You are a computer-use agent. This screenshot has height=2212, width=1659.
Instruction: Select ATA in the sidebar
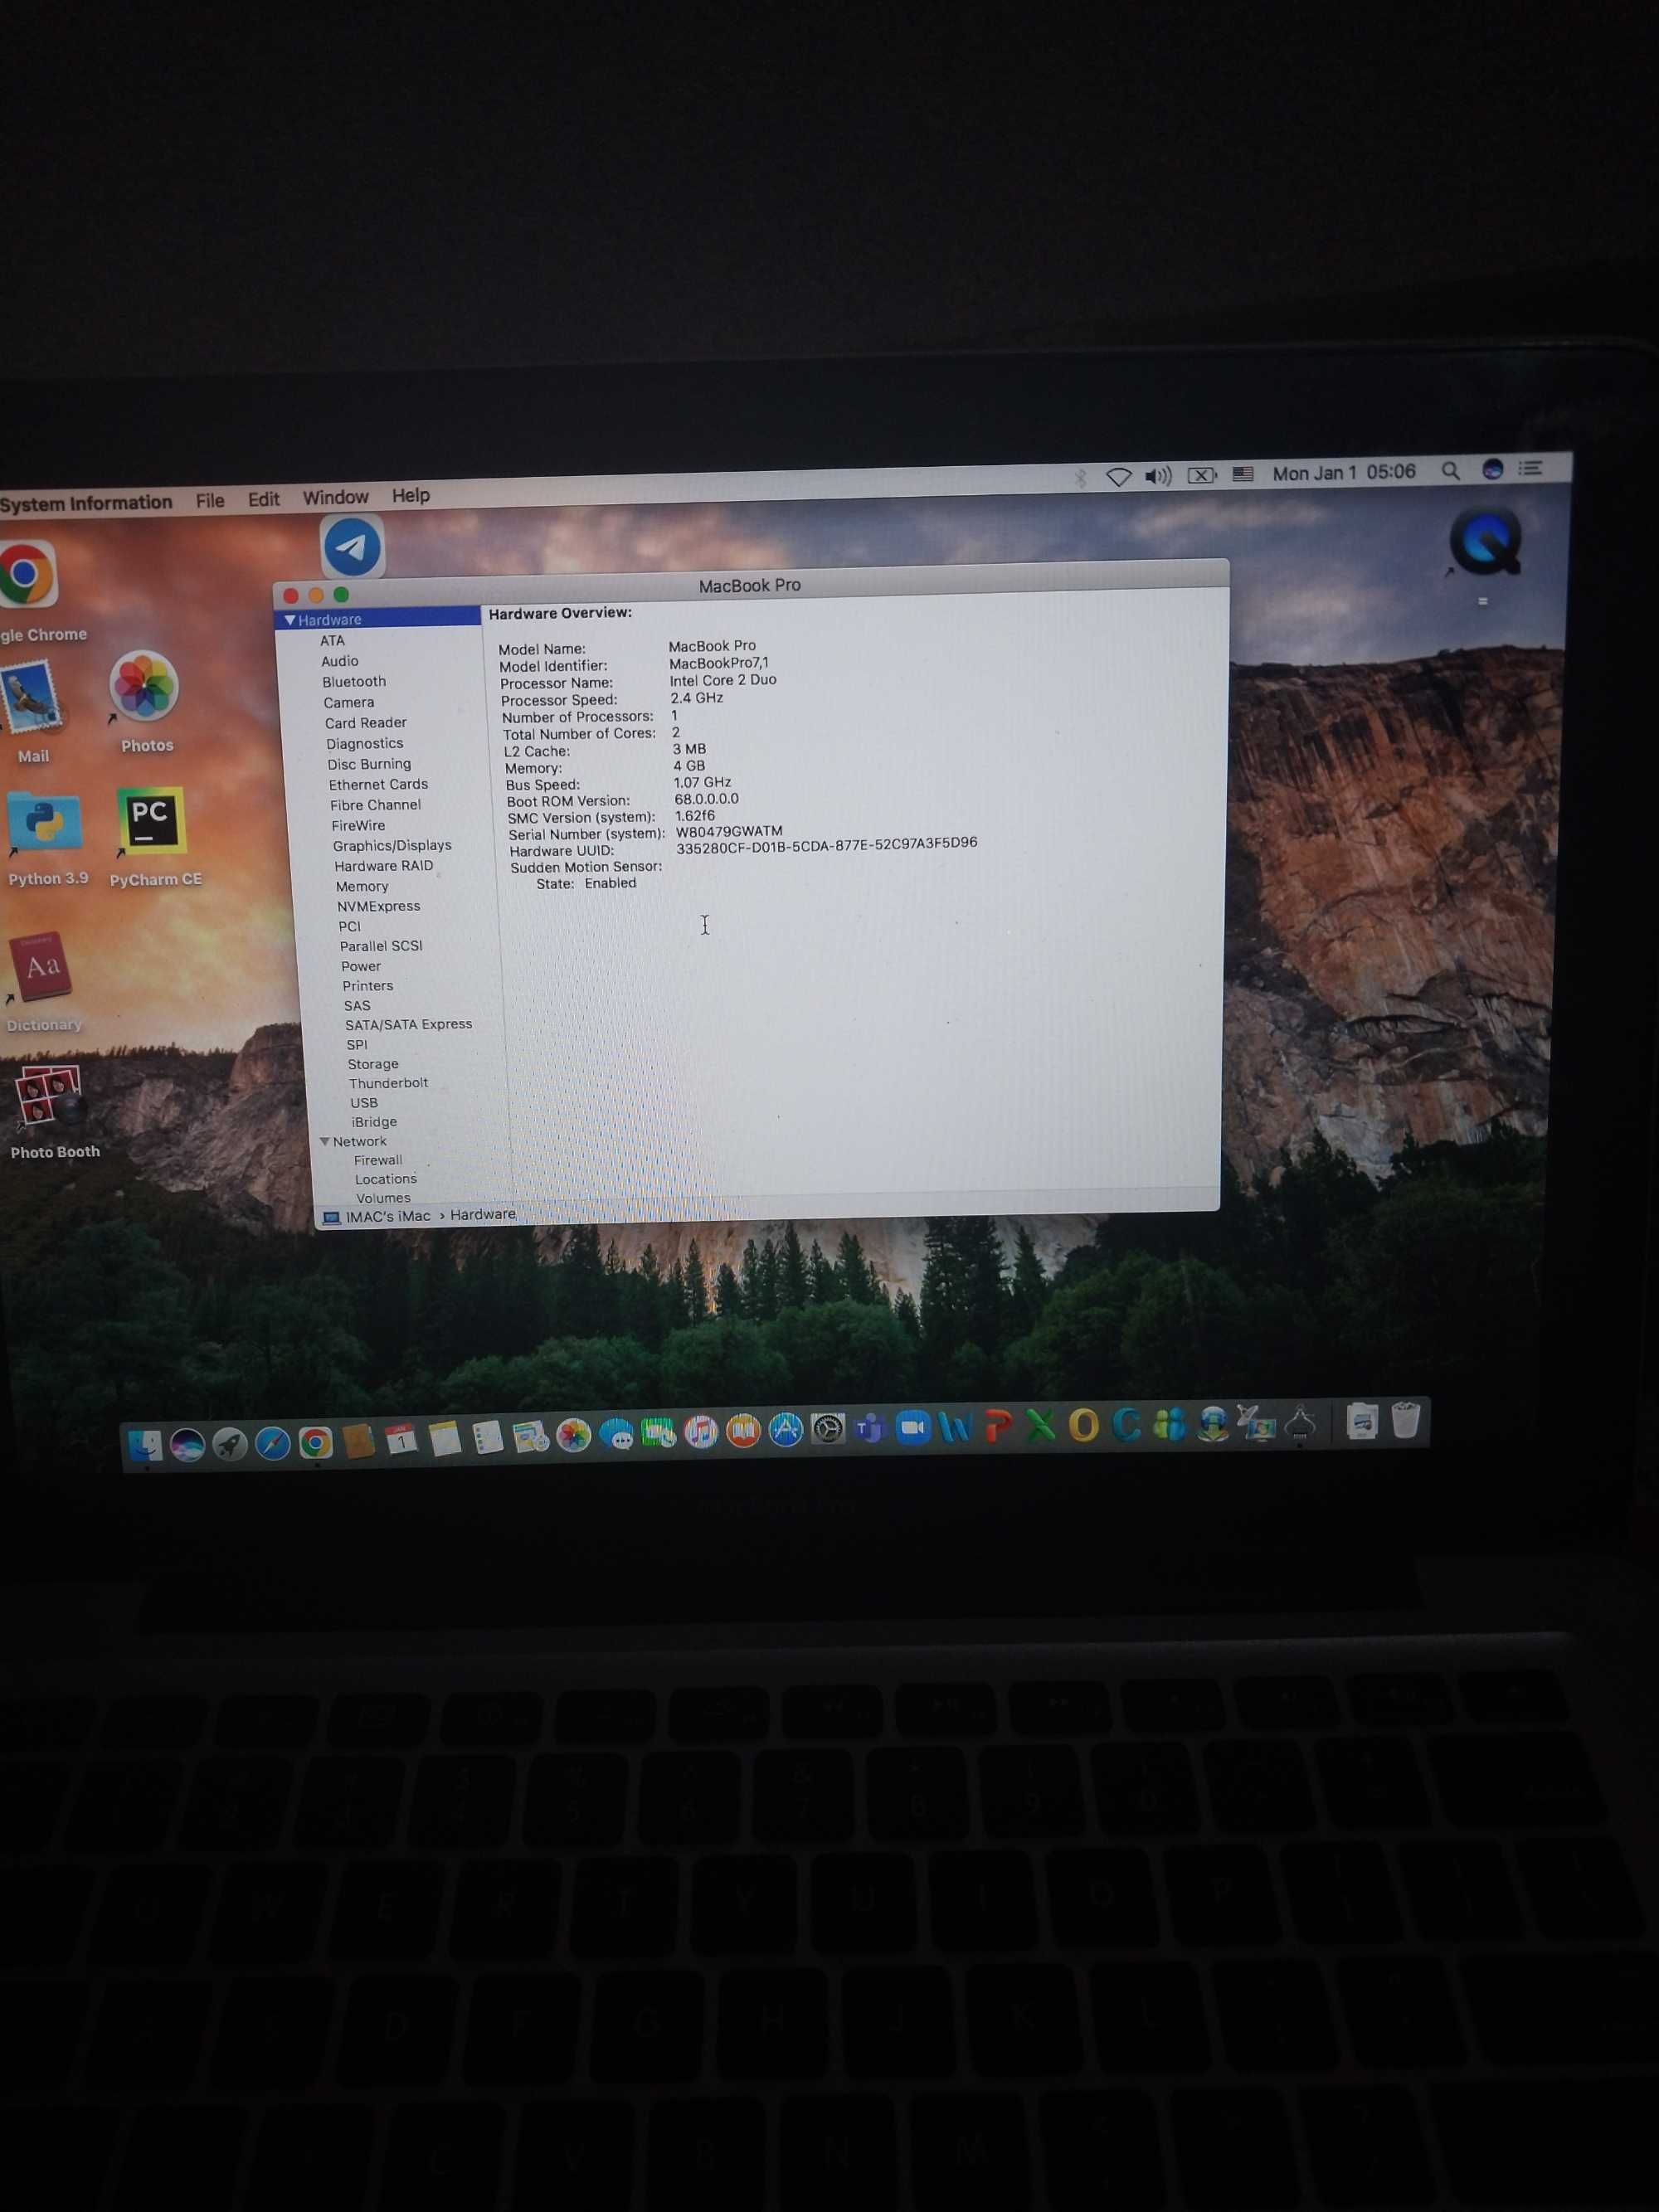[x=333, y=641]
